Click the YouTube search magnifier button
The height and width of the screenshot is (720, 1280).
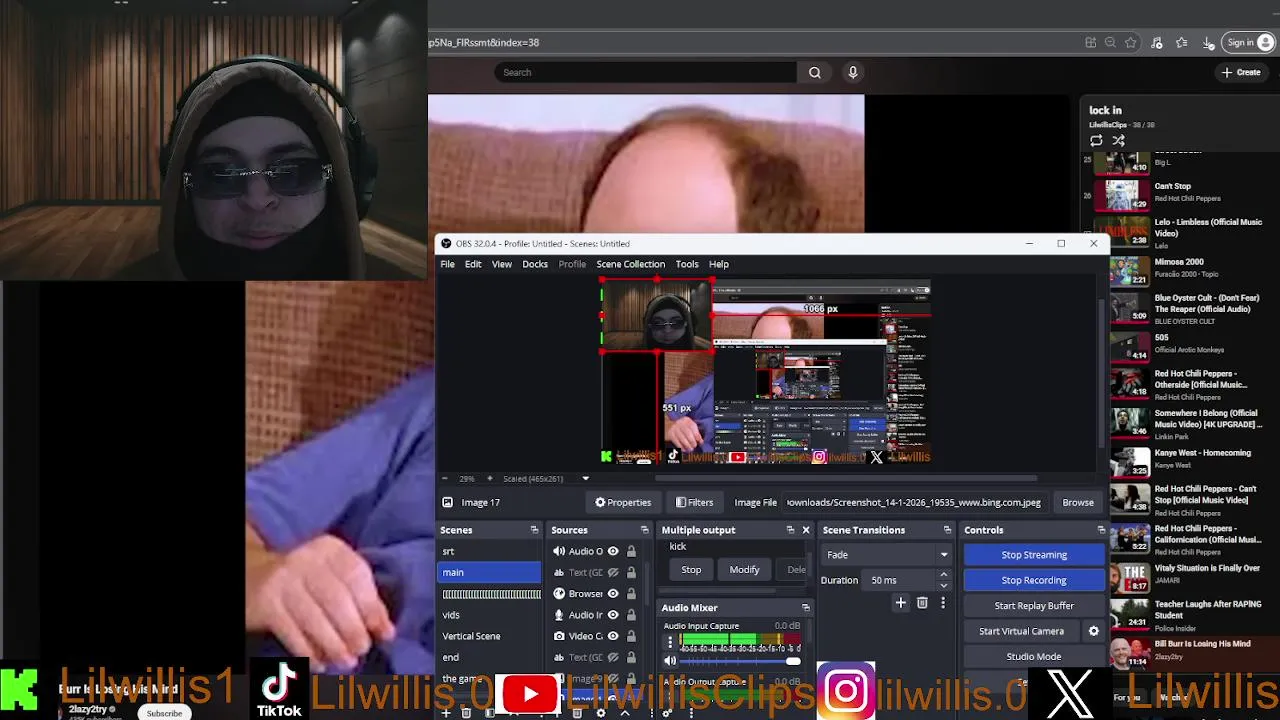[x=814, y=72]
